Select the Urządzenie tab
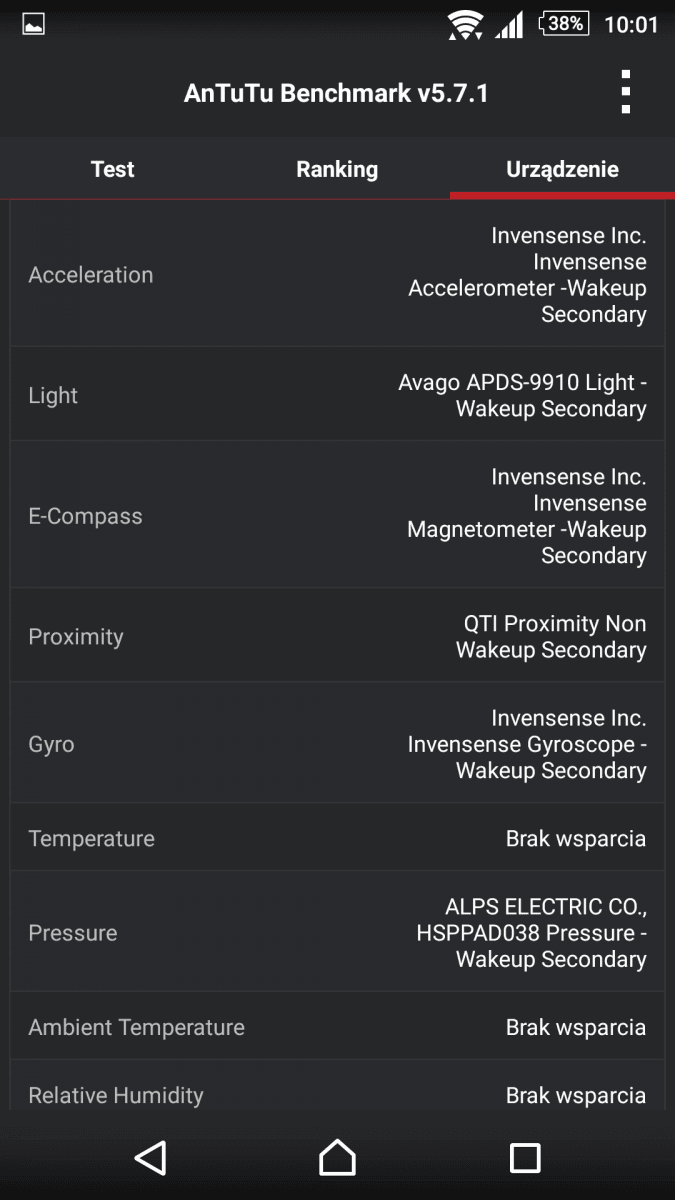This screenshot has width=675, height=1200. tap(562, 169)
